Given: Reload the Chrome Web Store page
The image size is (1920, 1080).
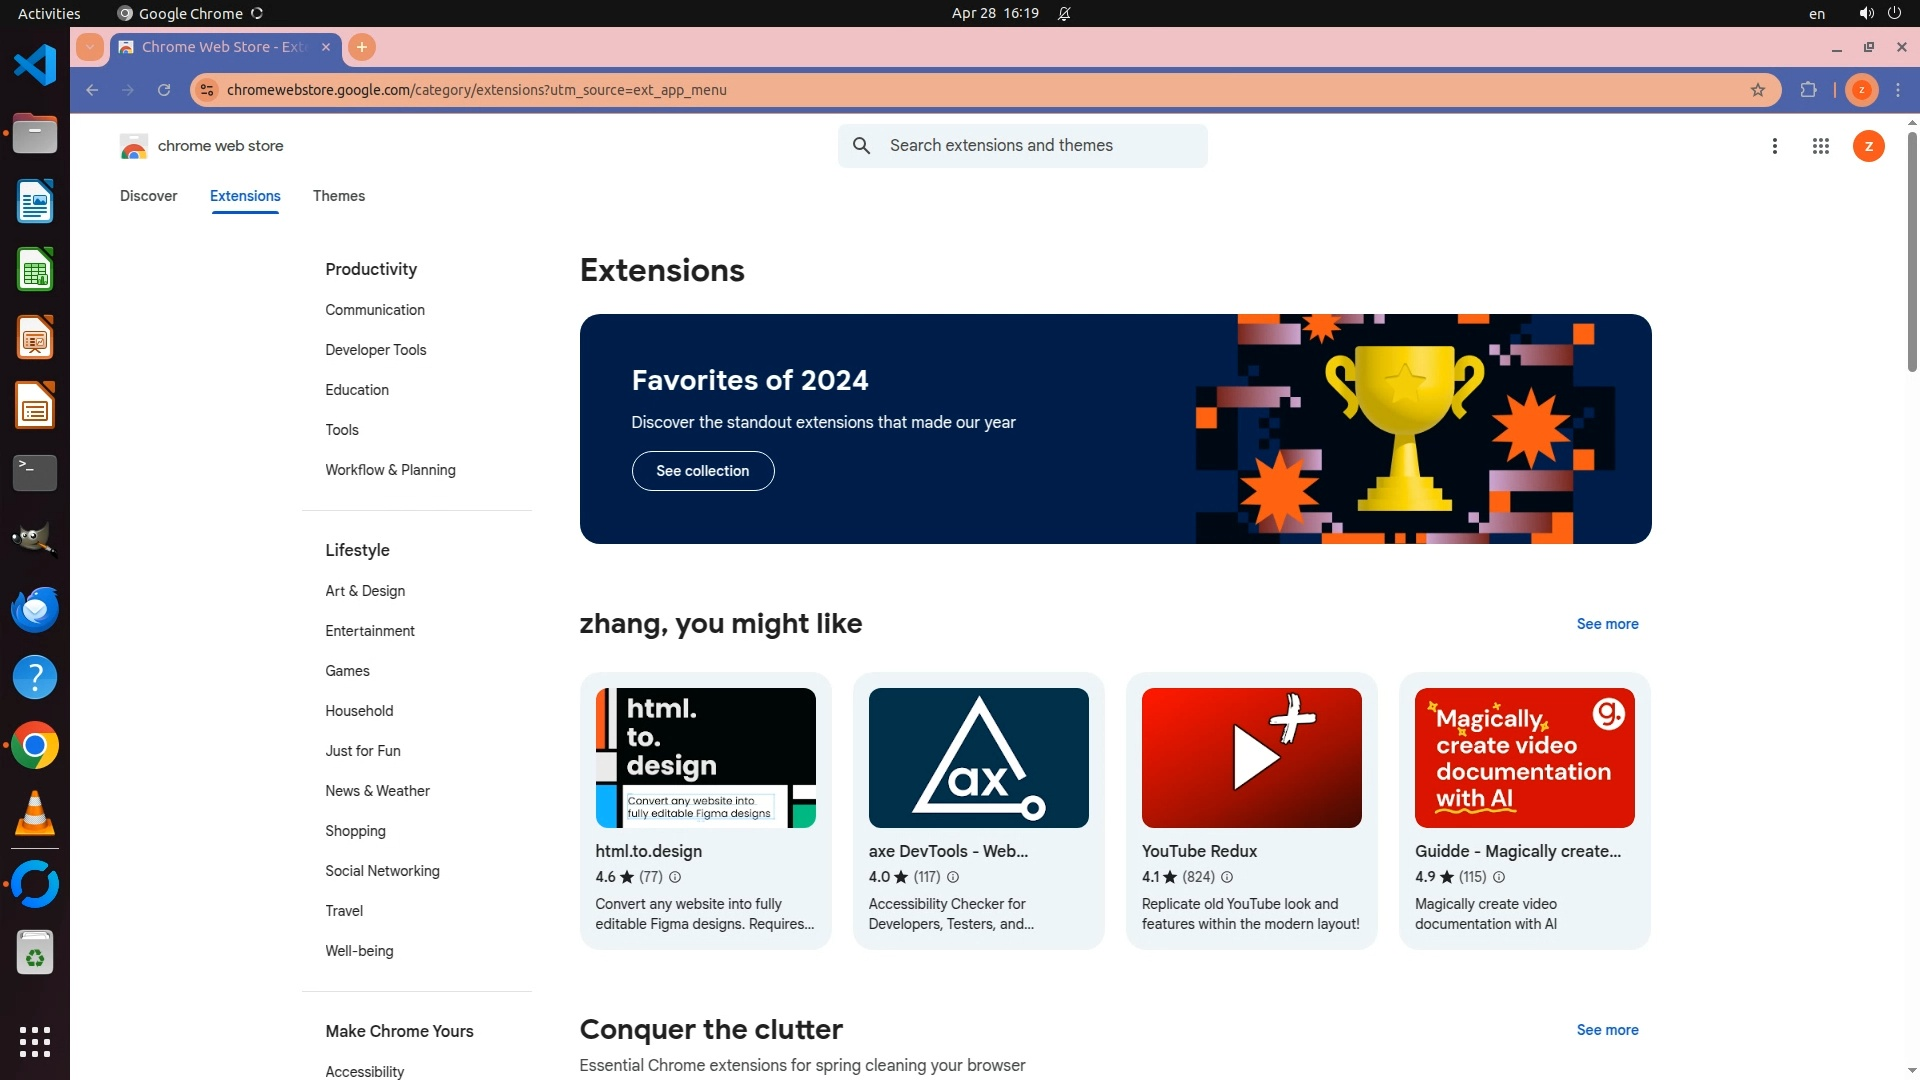Looking at the screenshot, I should 164,90.
